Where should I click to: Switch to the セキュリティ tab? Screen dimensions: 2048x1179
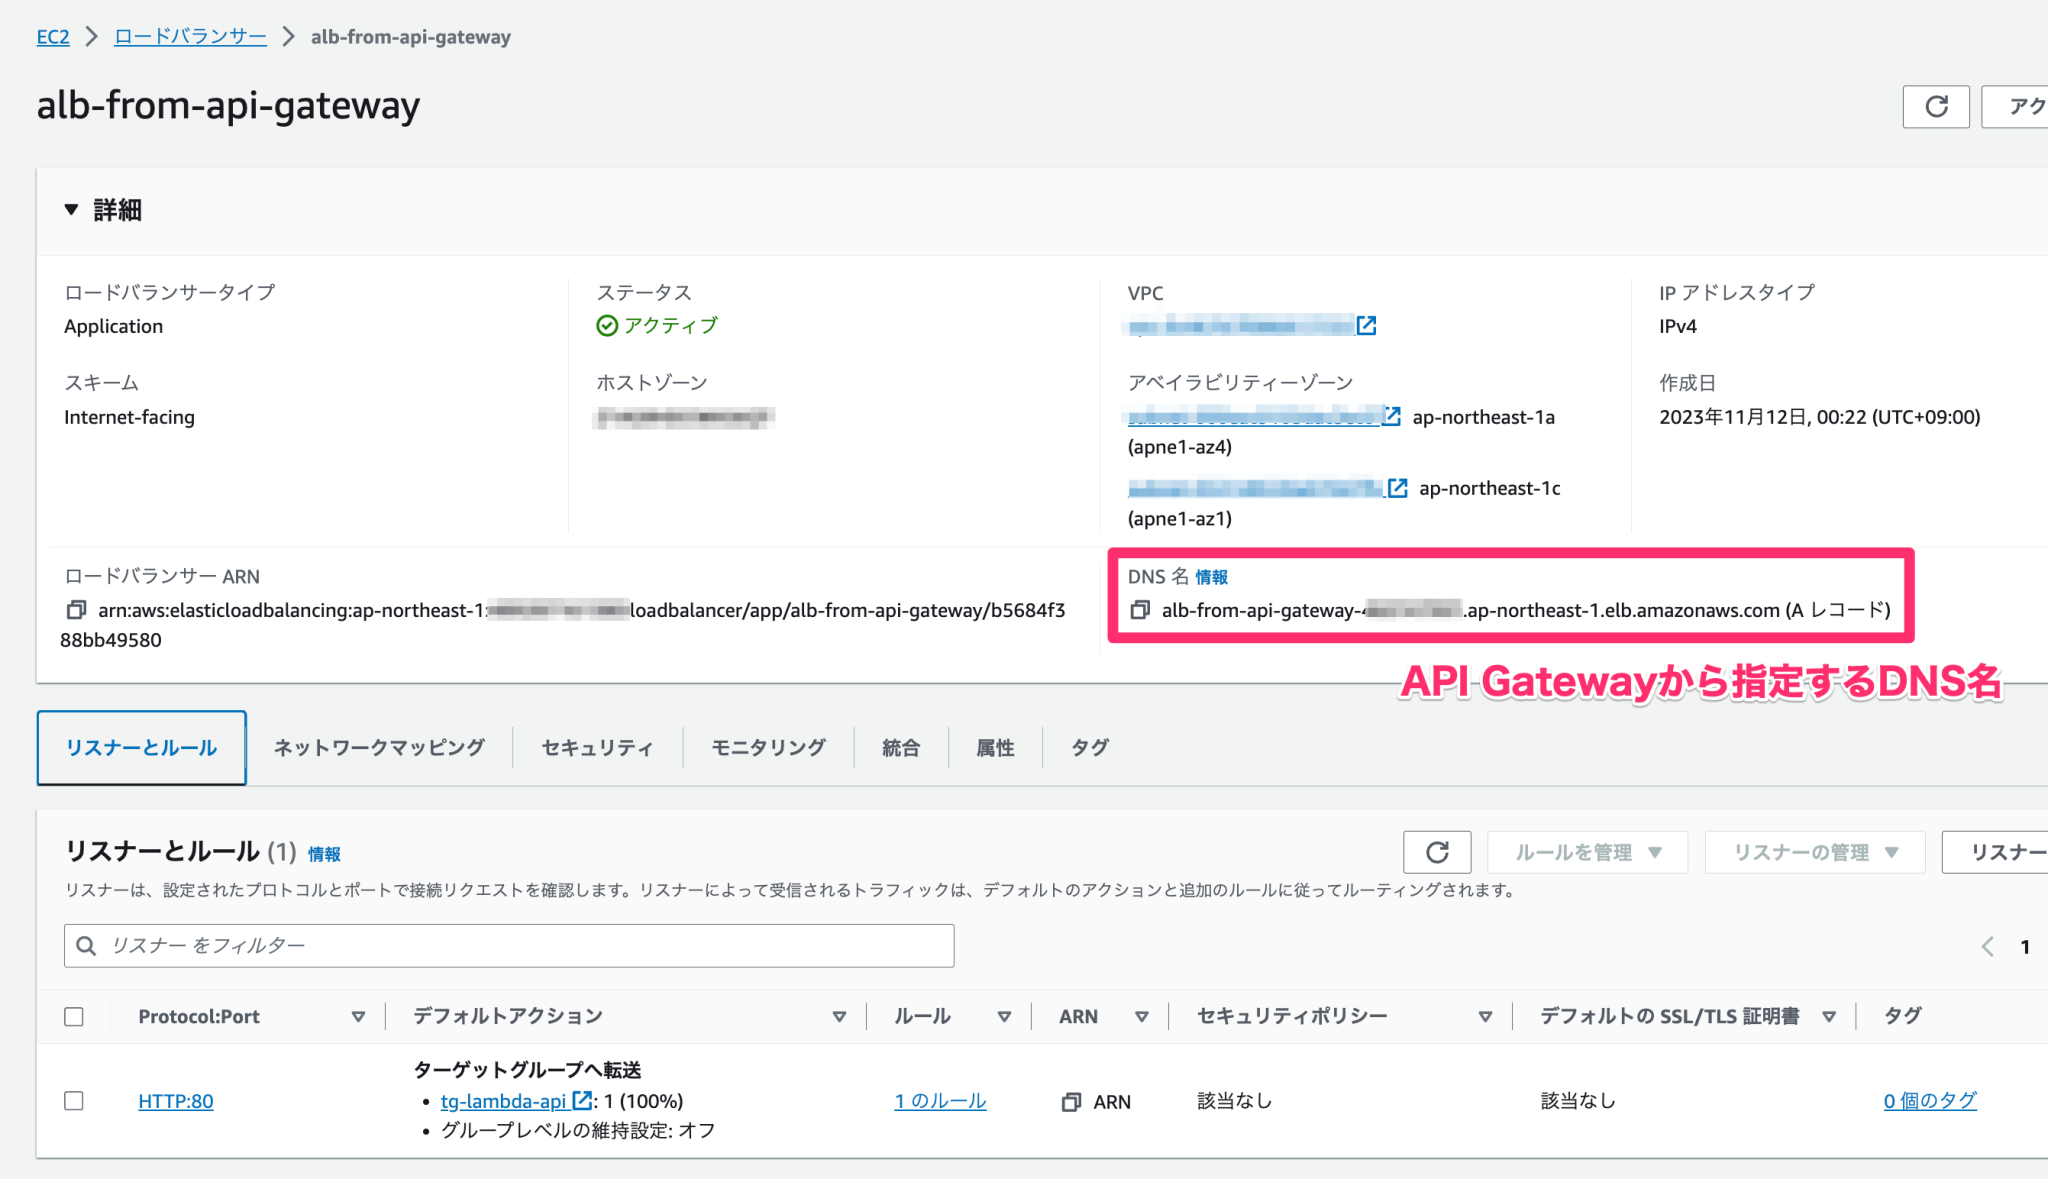(596, 747)
